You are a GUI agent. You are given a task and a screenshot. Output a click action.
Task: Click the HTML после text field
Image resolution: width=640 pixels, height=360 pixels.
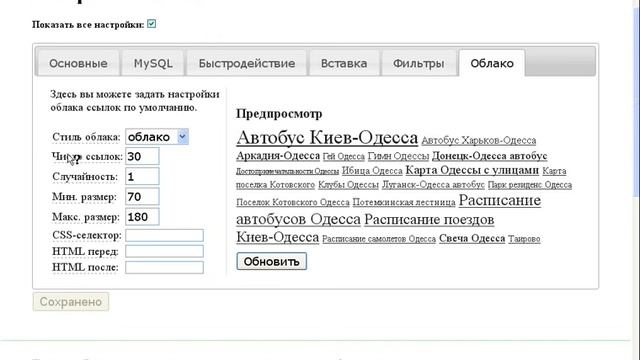164,267
